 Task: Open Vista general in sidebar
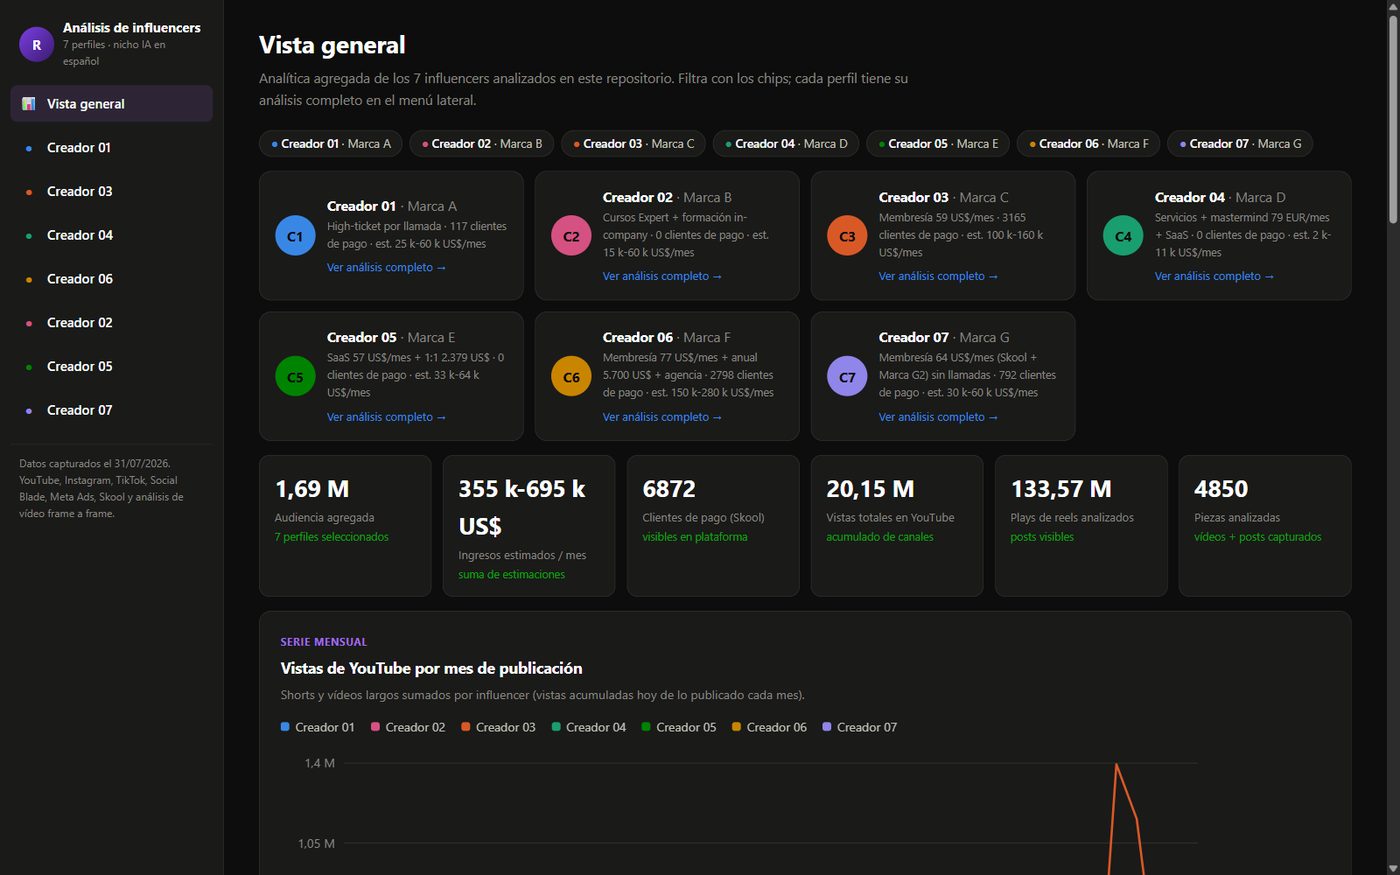pos(111,104)
